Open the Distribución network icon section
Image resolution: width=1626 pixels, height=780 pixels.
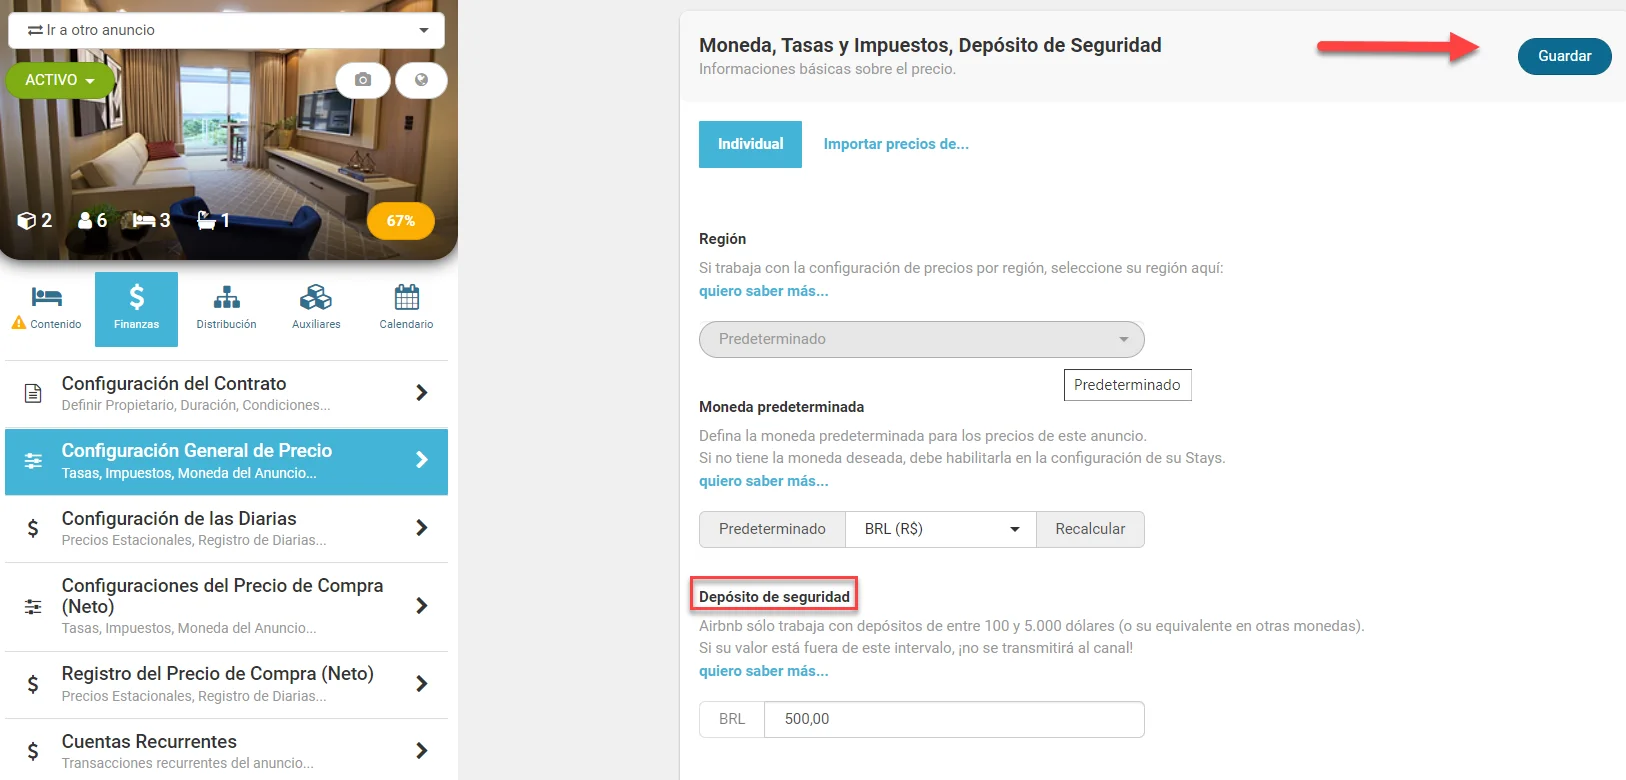click(226, 309)
